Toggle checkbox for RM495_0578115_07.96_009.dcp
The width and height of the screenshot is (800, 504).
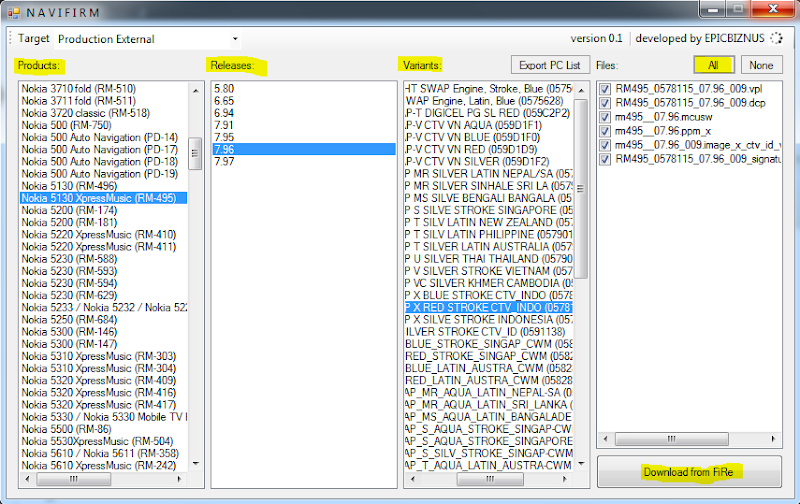pos(605,103)
